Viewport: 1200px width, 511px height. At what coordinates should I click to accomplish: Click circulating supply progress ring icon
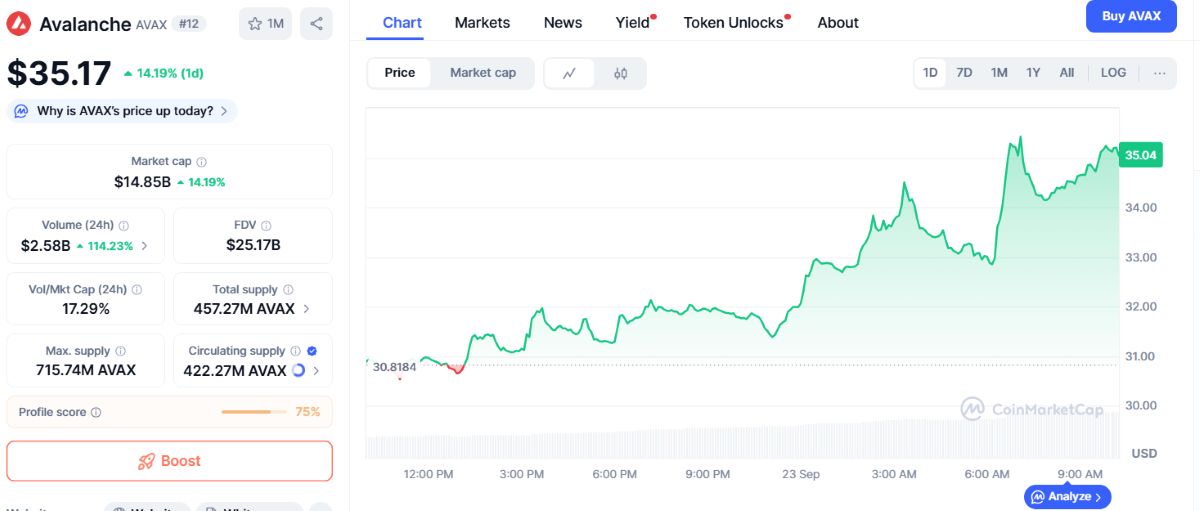298,371
